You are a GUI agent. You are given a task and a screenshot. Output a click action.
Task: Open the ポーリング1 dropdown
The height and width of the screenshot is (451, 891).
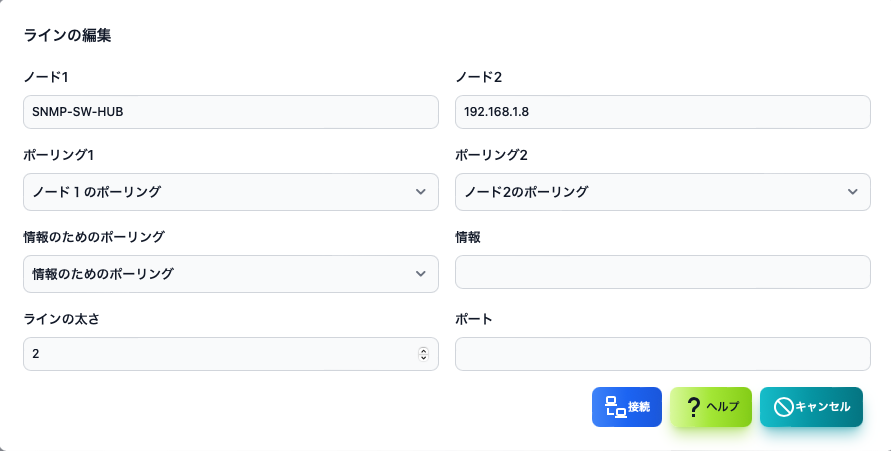[231, 192]
